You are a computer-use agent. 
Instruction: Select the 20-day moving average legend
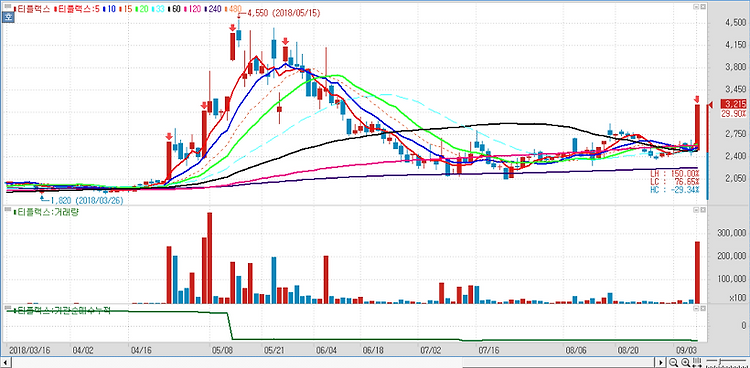tap(142, 9)
